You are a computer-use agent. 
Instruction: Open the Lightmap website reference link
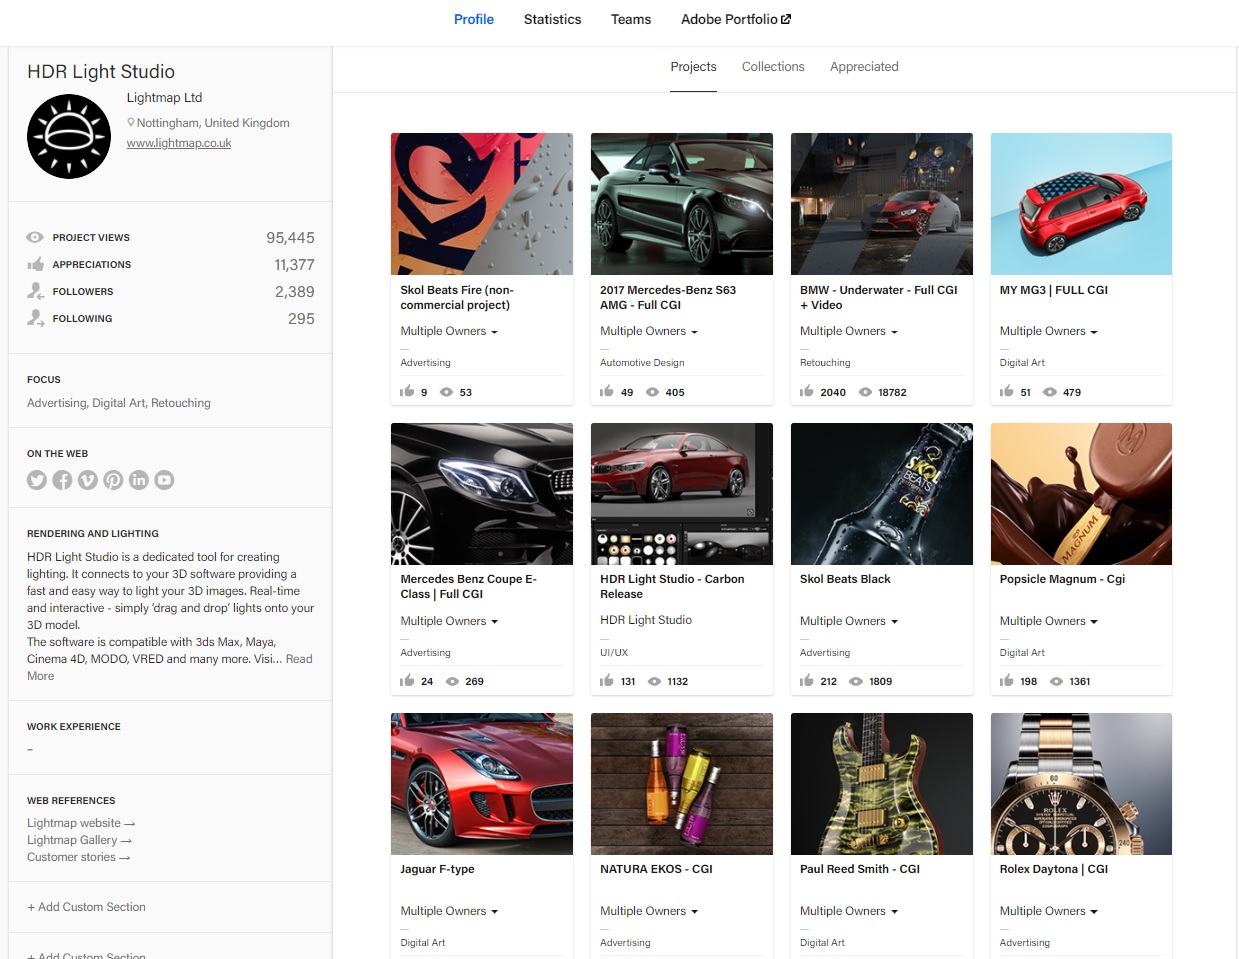click(x=81, y=823)
